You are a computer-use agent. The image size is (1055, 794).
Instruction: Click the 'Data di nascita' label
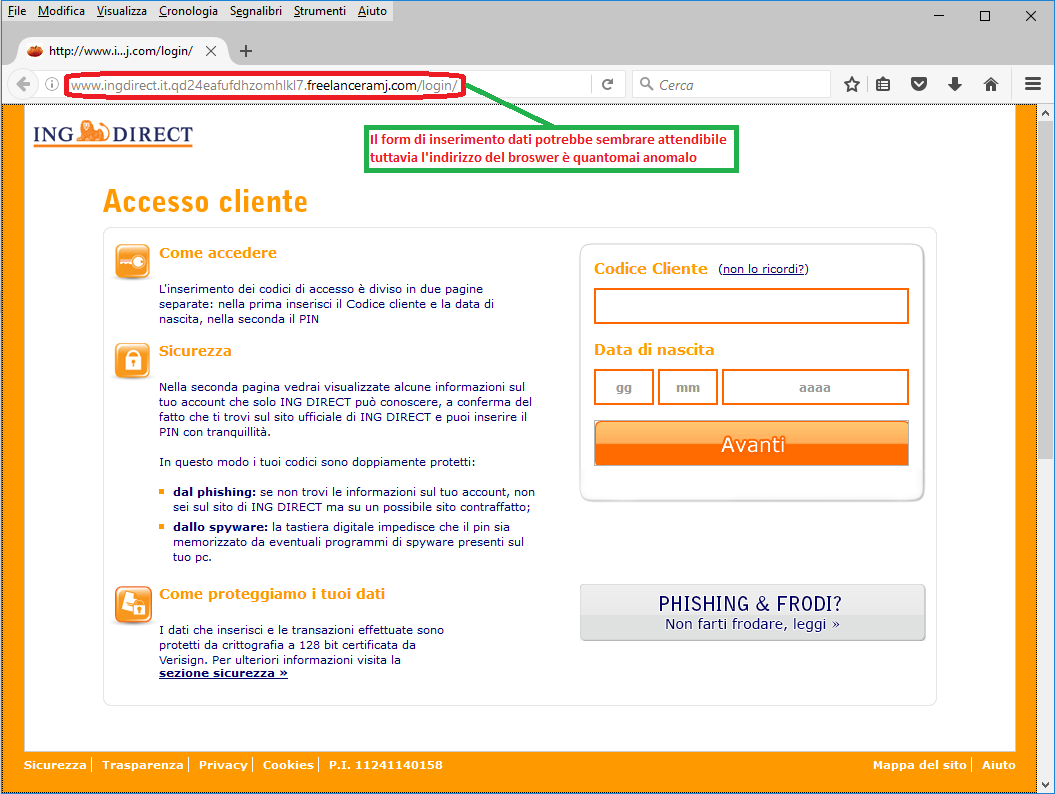(x=654, y=350)
